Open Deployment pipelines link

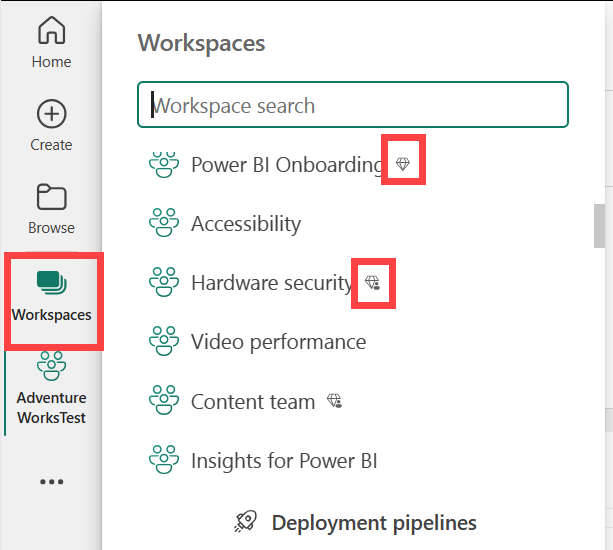click(x=373, y=522)
